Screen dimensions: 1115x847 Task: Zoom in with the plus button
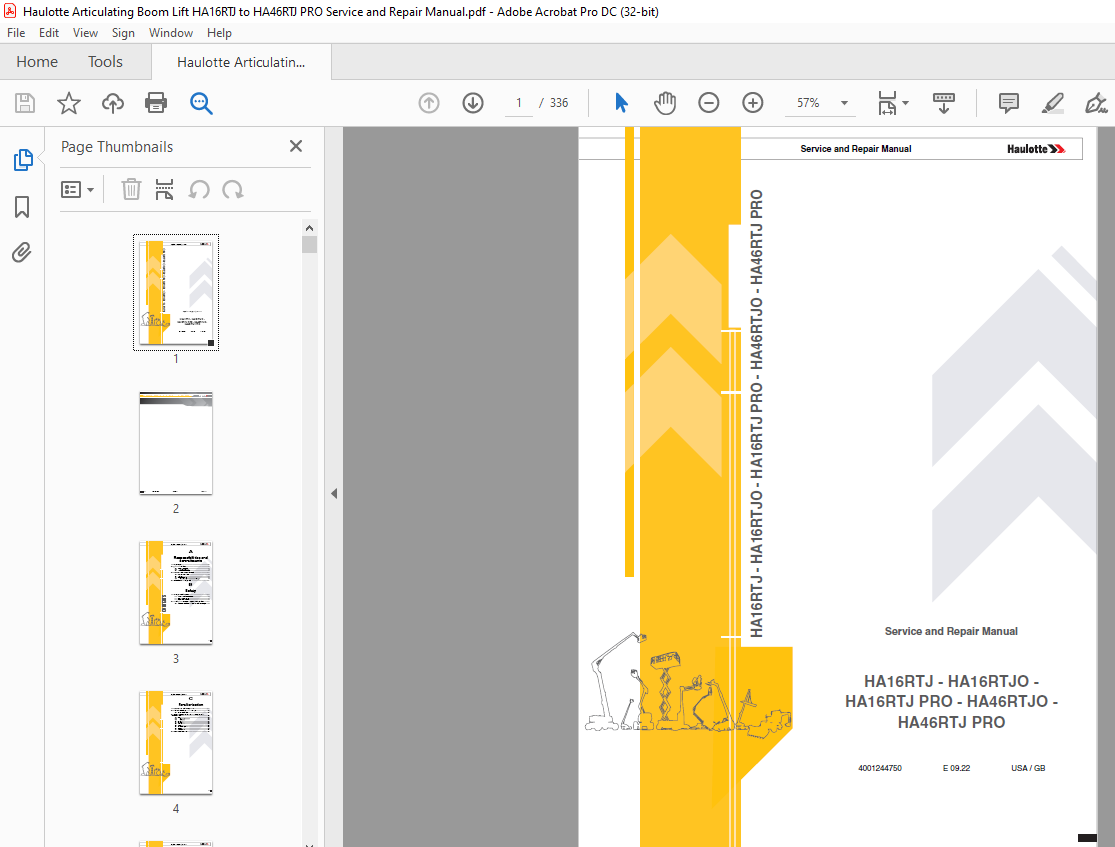point(752,103)
